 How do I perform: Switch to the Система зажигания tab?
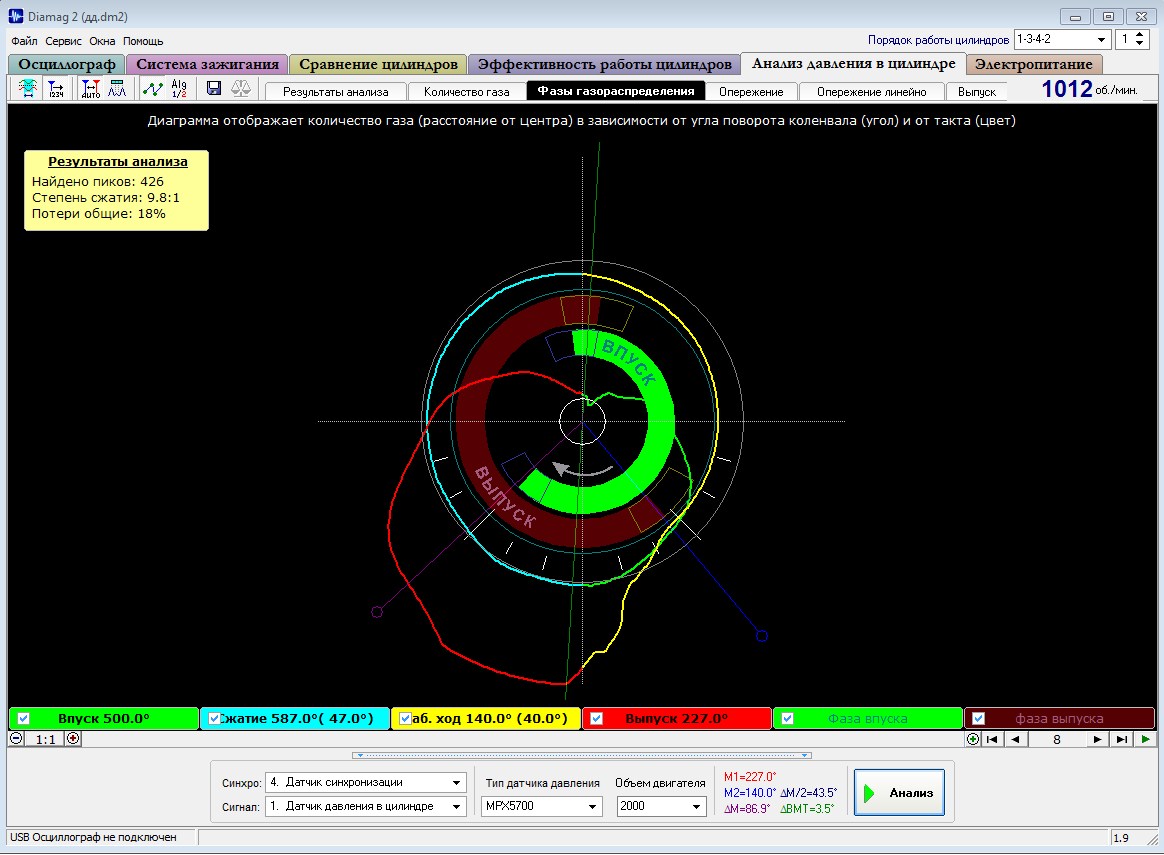[207, 65]
